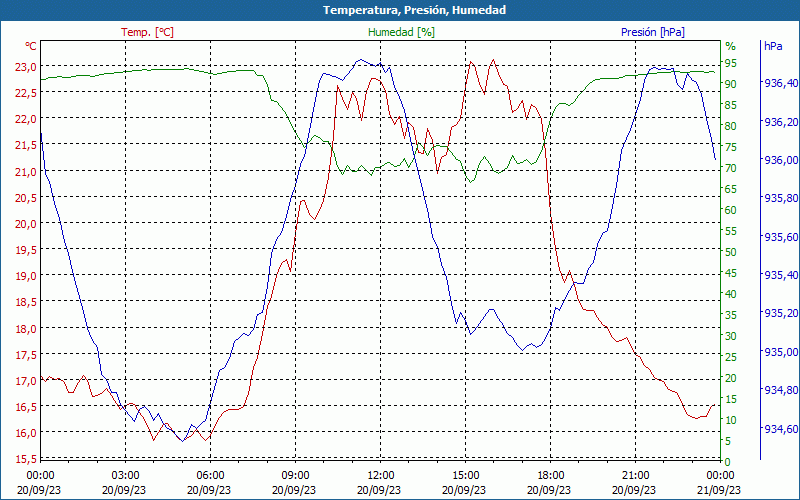The height and width of the screenshot is (500, 800).
Task: Pick humidity axis value 65
Action: pyautogui.click(x=731, y=189)
